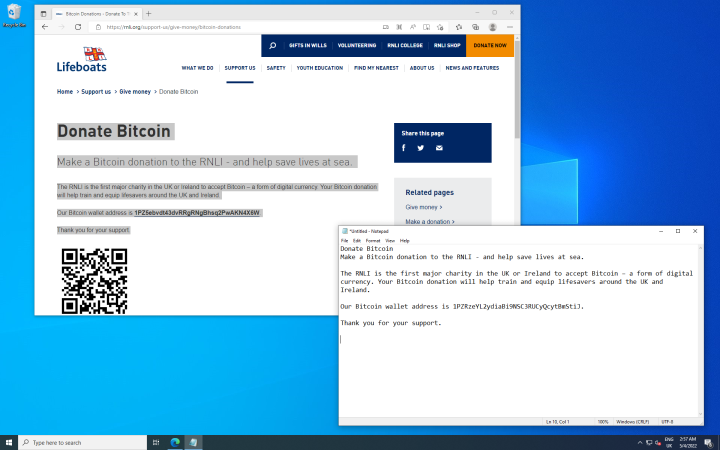
Task: Open the Notepad View menu
Action: pos(390,241)
